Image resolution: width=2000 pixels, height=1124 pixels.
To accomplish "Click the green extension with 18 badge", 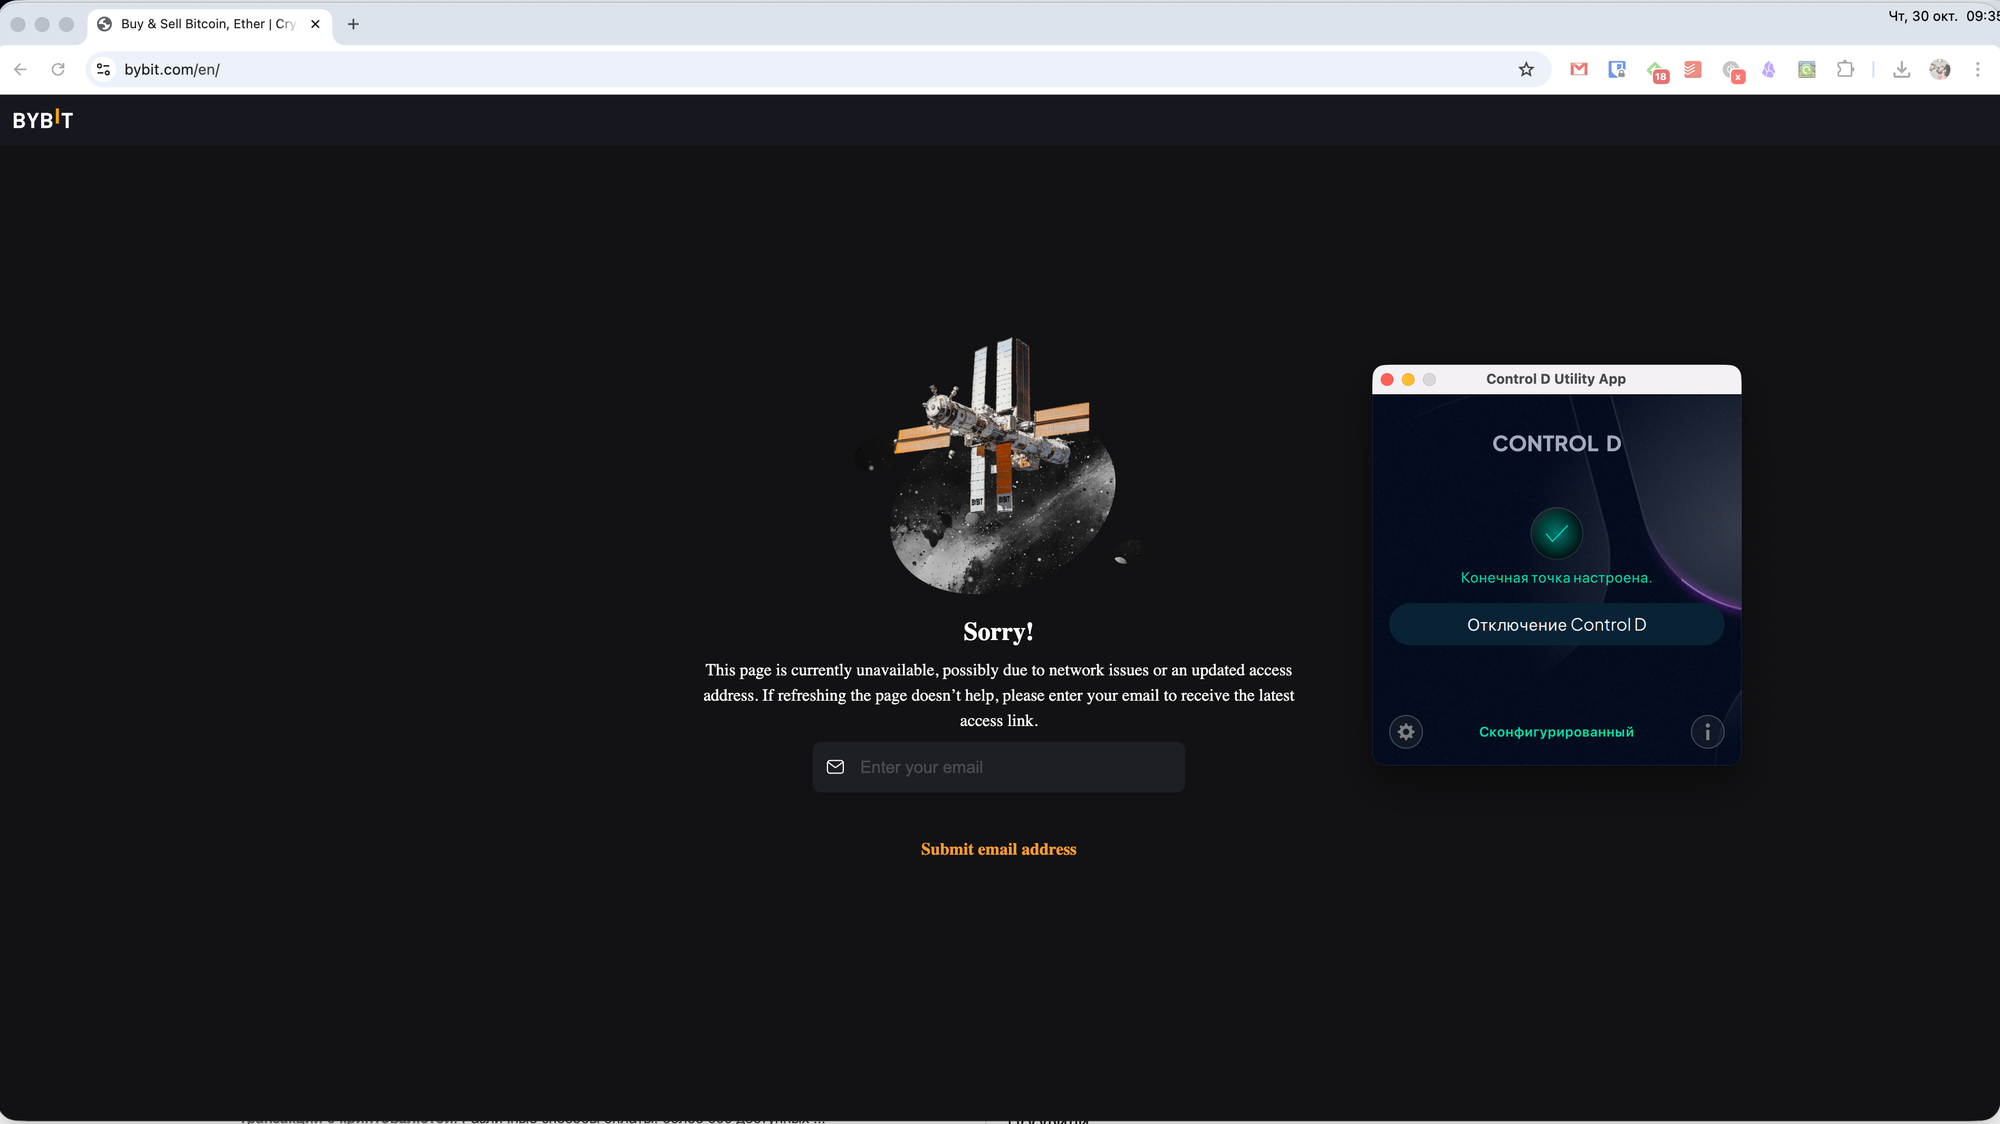I will coord(1656,70).
